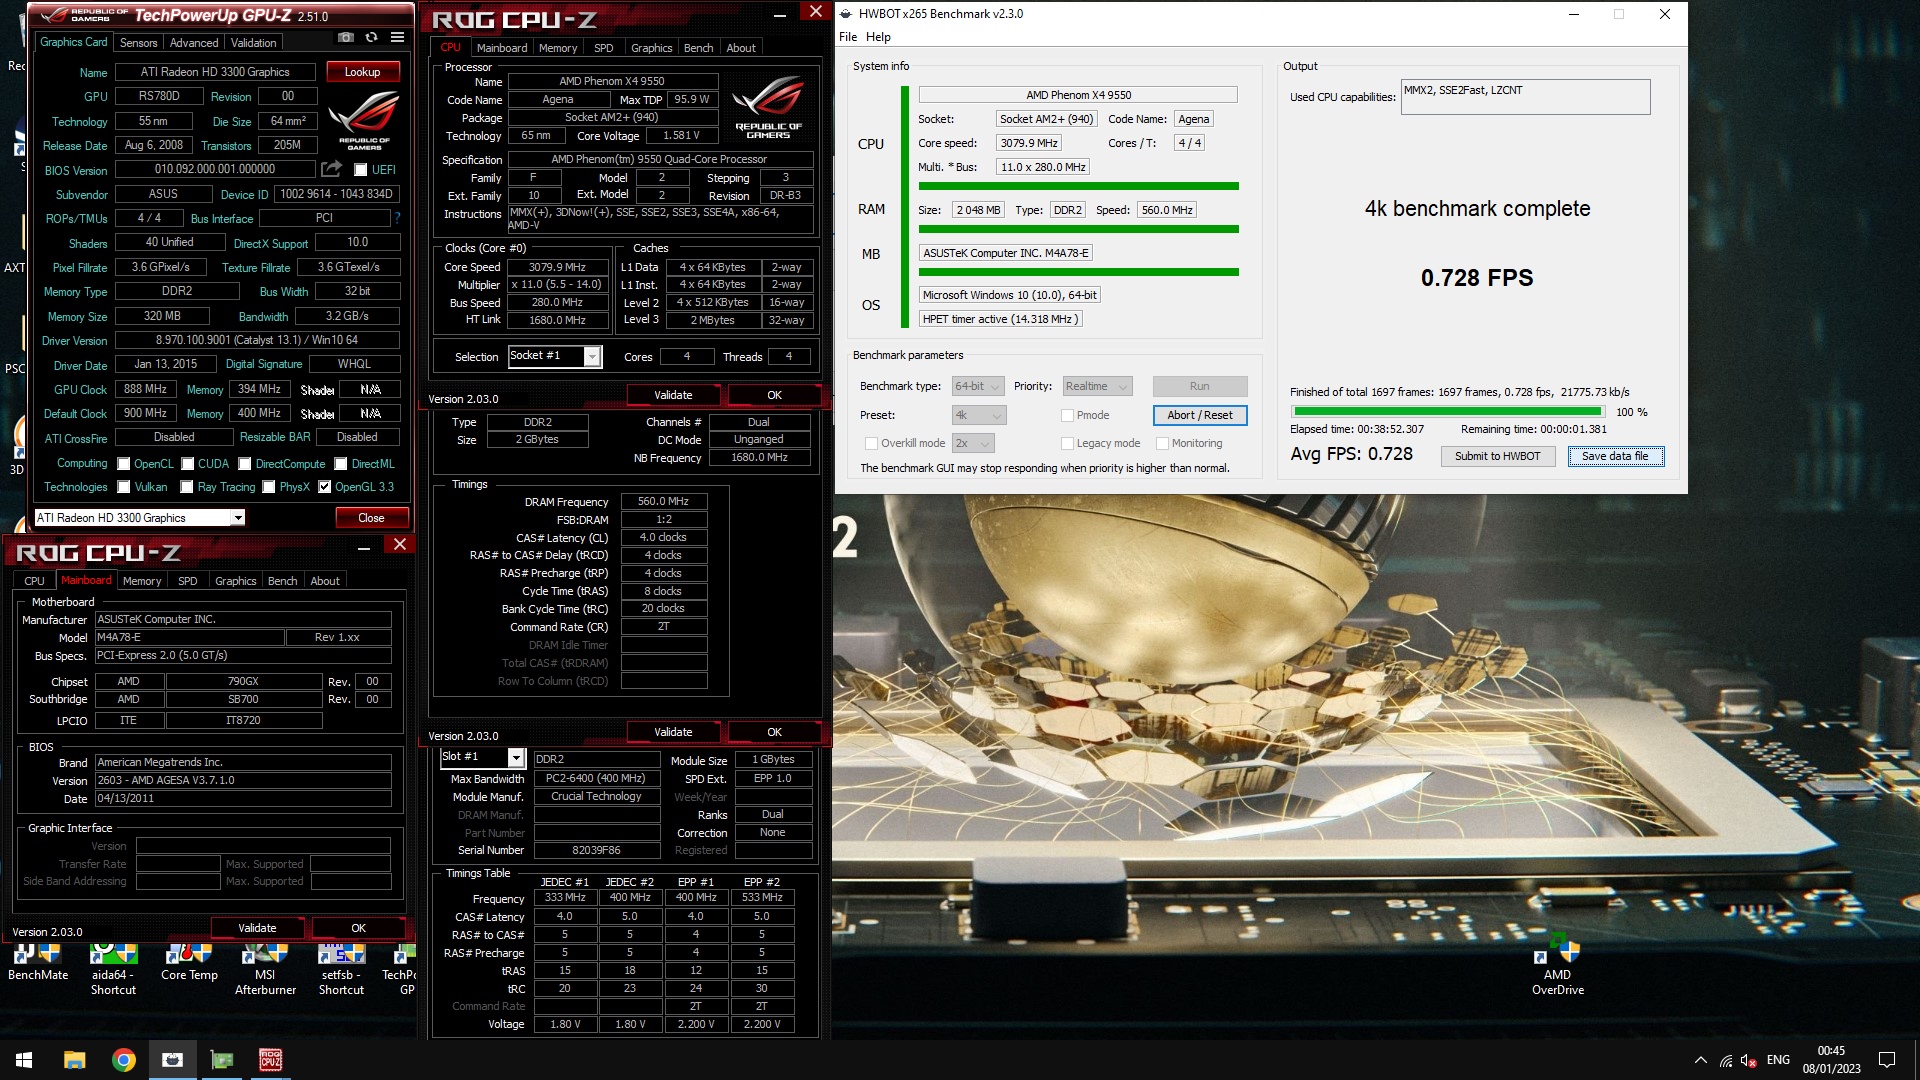The width and height of the screenshot is (1920, 1080).
Task: Open GPU selection dropdown in GPU-Z
Action: tap(238, 518)
